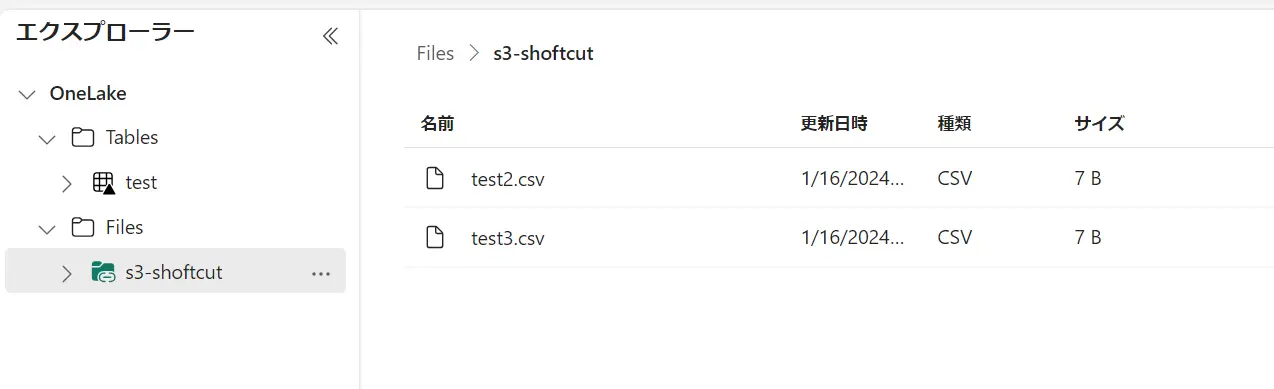The width and height of the screenshot is (1274, 389).
Task: Select the test tree item label
Action: pyautogui.click(x=141, y=183)
